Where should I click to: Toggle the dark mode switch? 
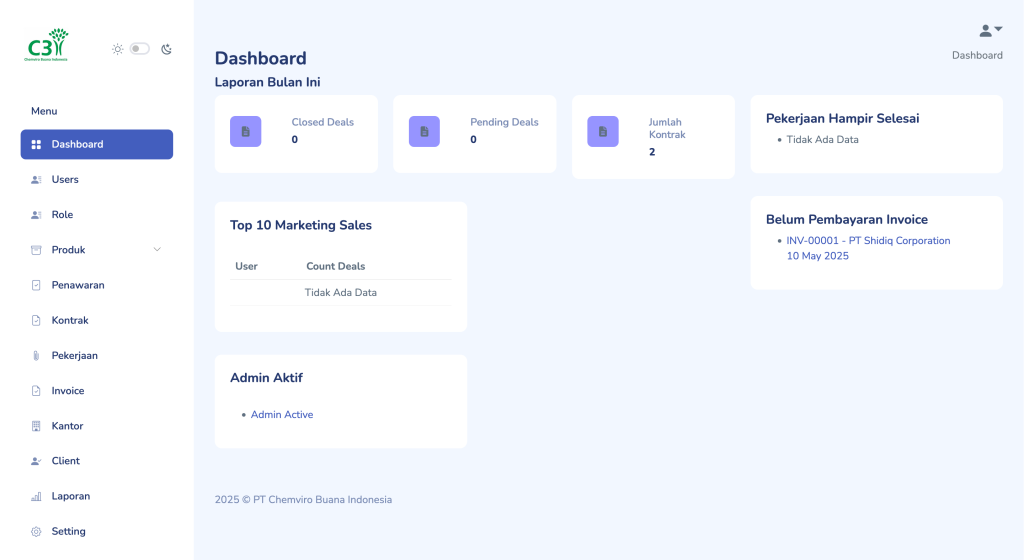coord(140,49)
